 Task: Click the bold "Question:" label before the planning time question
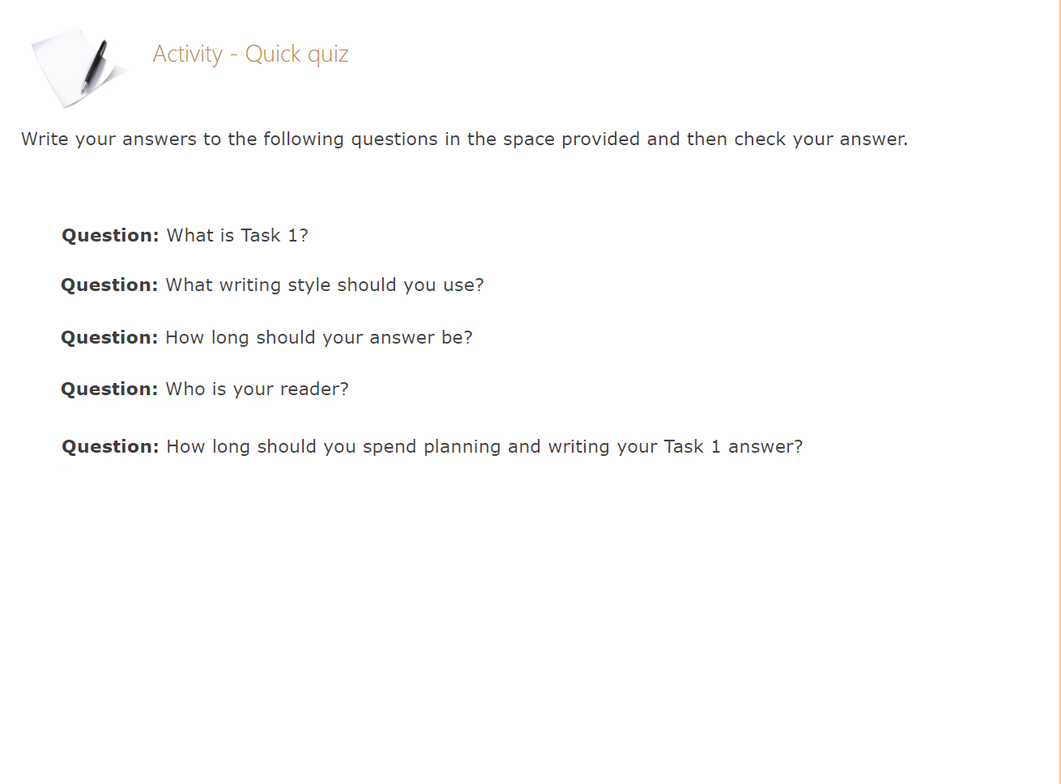[110, 447]
